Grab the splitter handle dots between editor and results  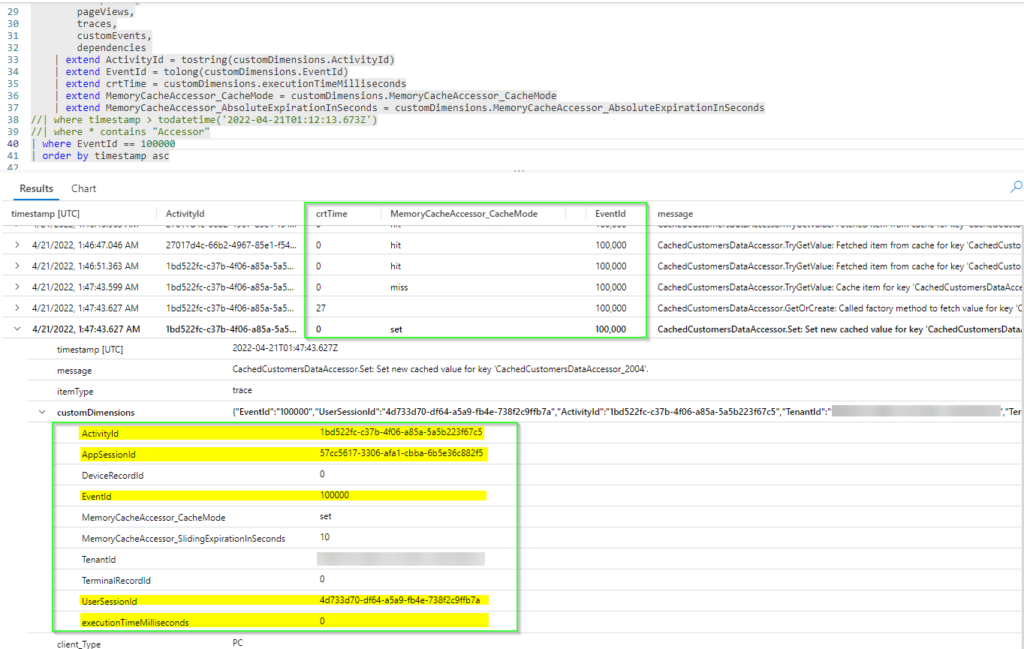pos(519,171)
